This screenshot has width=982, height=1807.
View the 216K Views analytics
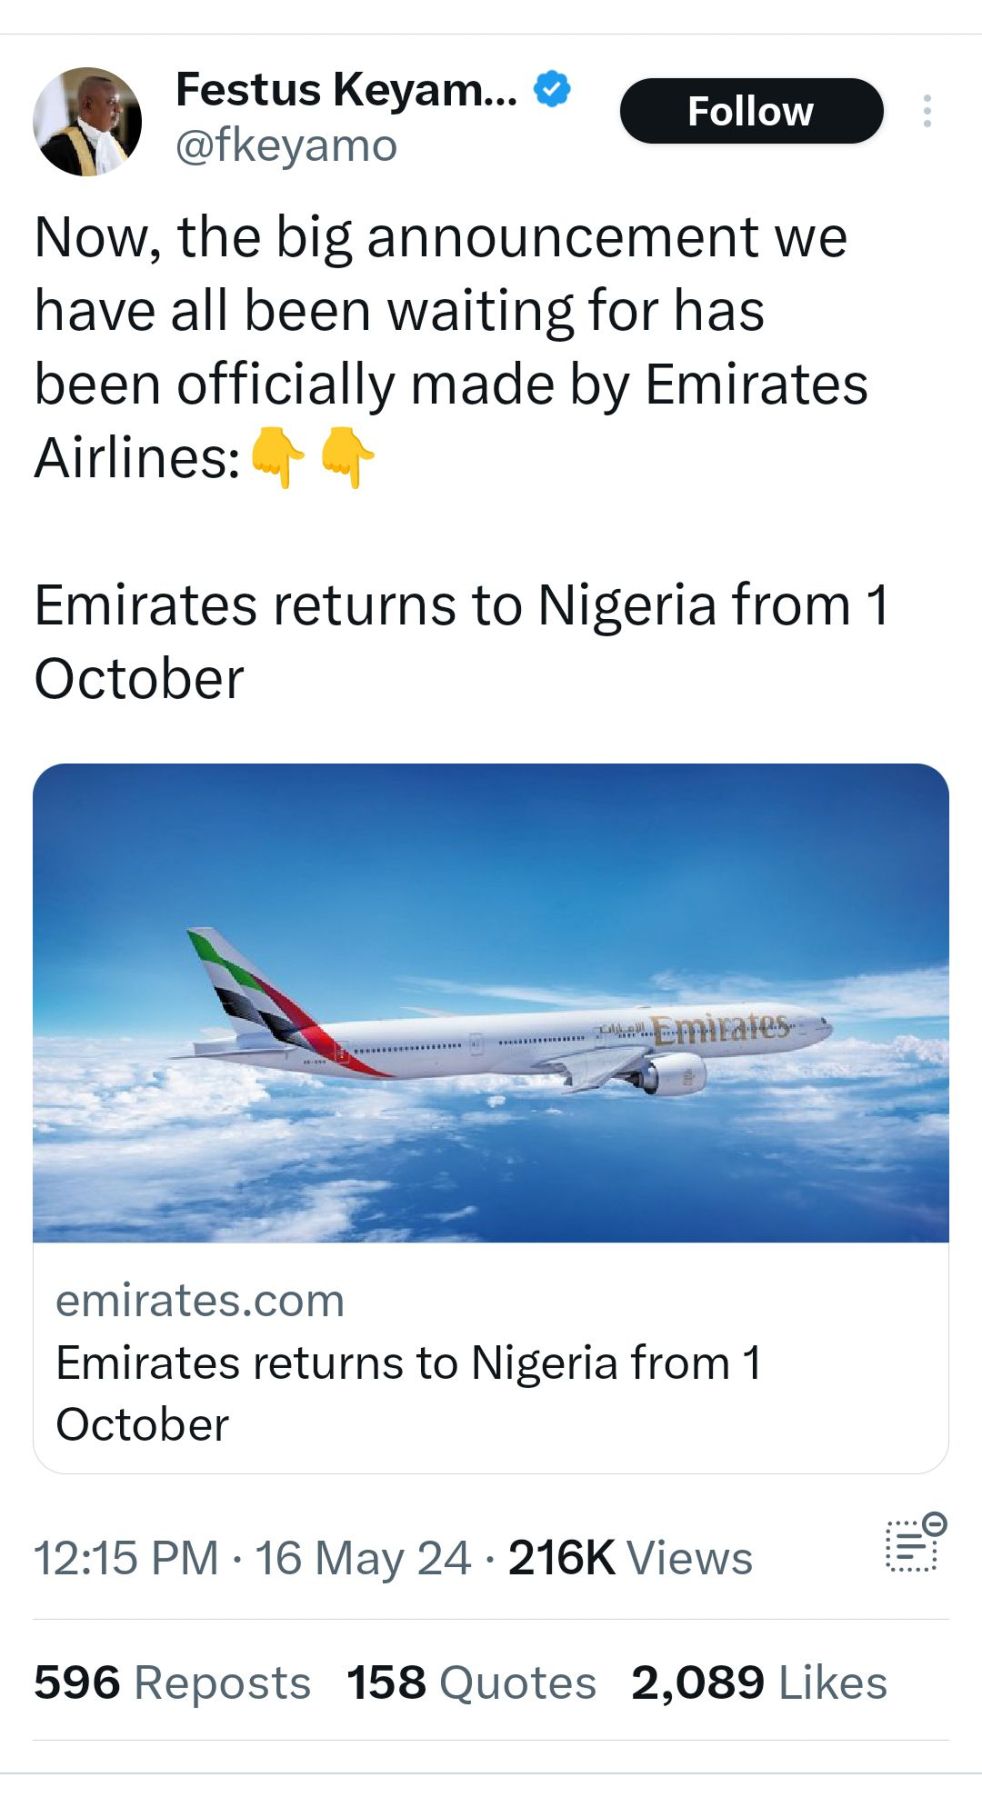(x=630, y=1558)
